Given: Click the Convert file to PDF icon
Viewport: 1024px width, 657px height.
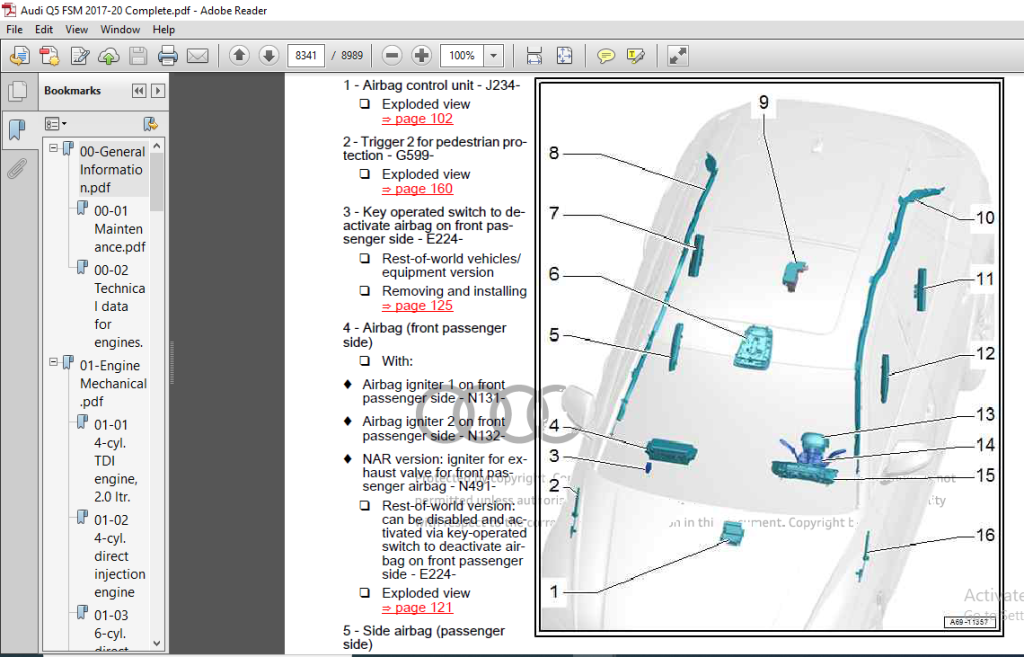Looking at the screenshot, I should 49,56.
